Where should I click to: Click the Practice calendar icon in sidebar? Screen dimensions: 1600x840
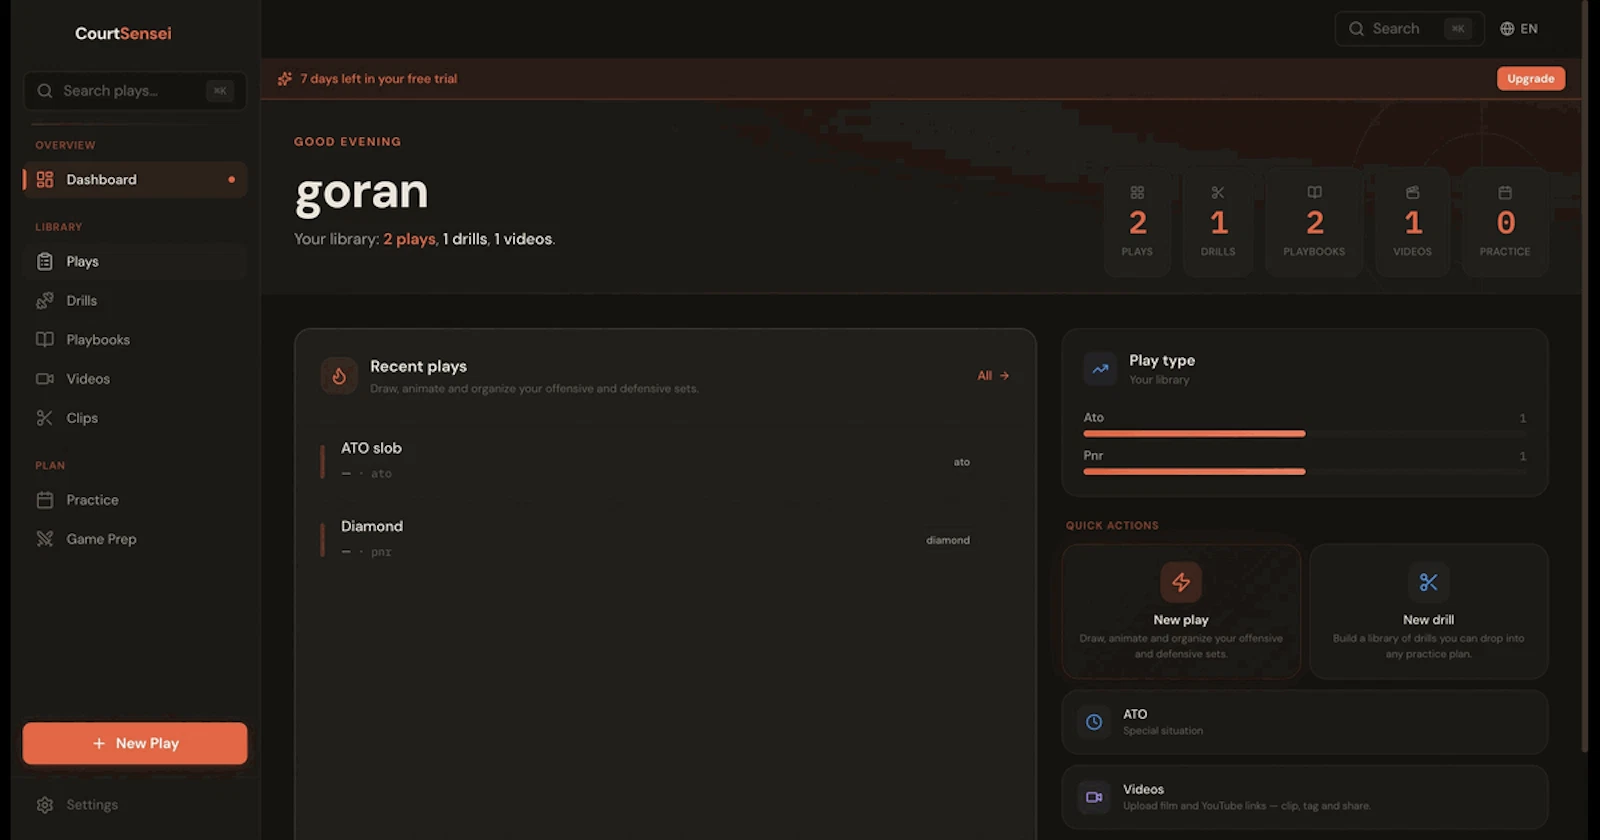point(45,500)
